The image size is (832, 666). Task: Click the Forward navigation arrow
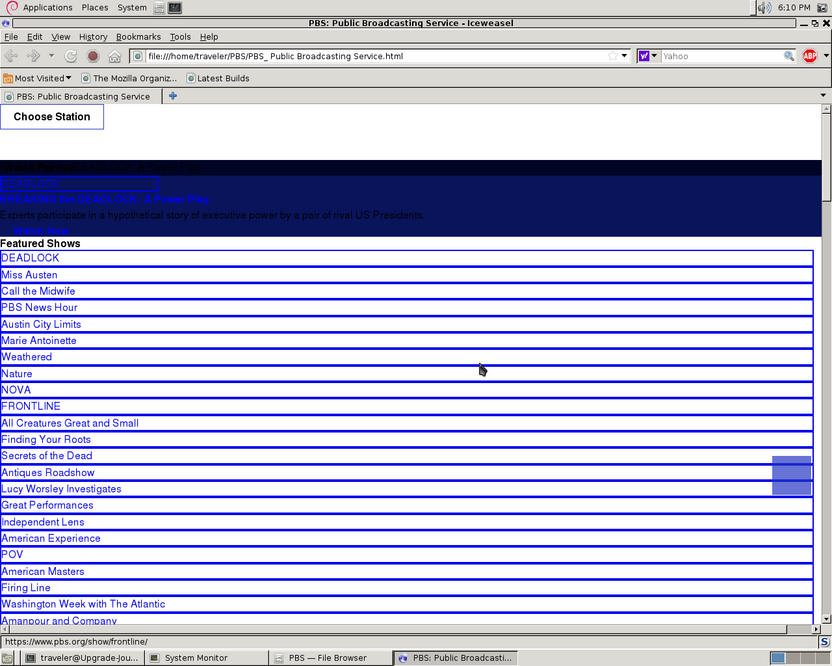point(33,56)
